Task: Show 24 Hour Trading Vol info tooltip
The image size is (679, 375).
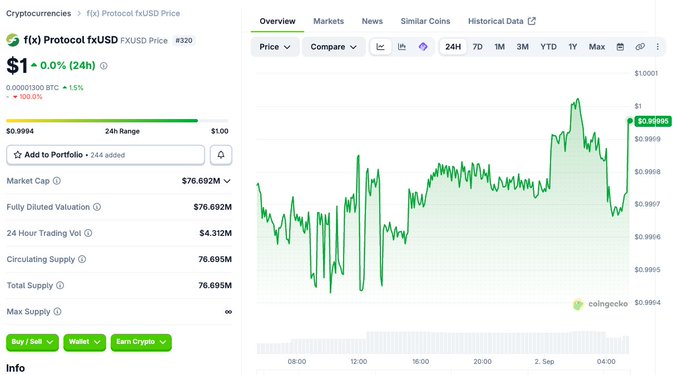Action: pyautogui.click(x=88, y=233)
